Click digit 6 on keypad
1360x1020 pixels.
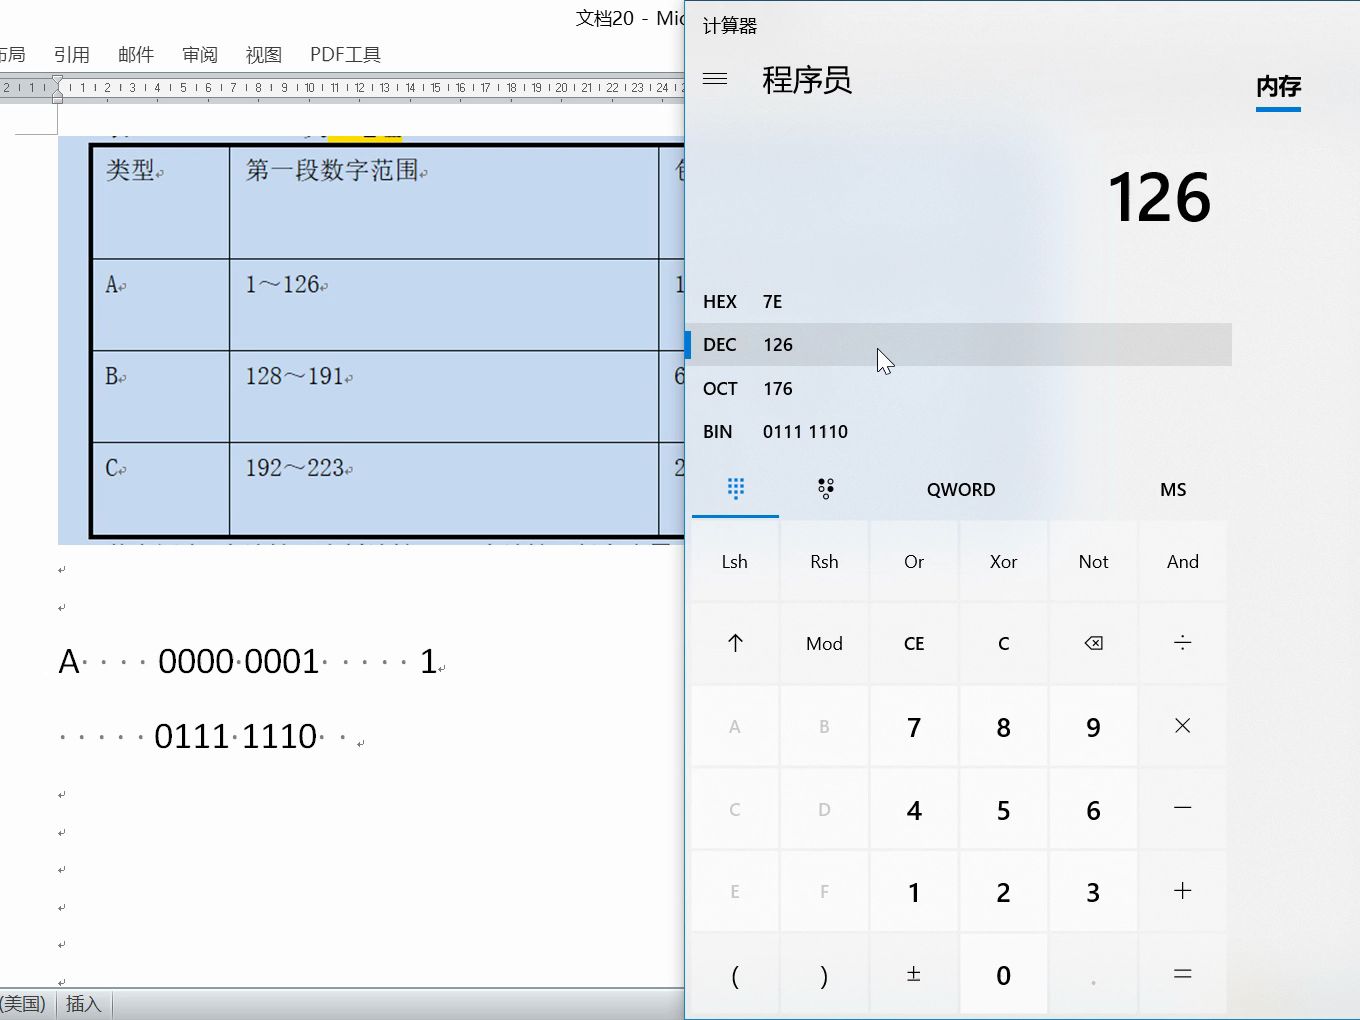point(1093,810)
